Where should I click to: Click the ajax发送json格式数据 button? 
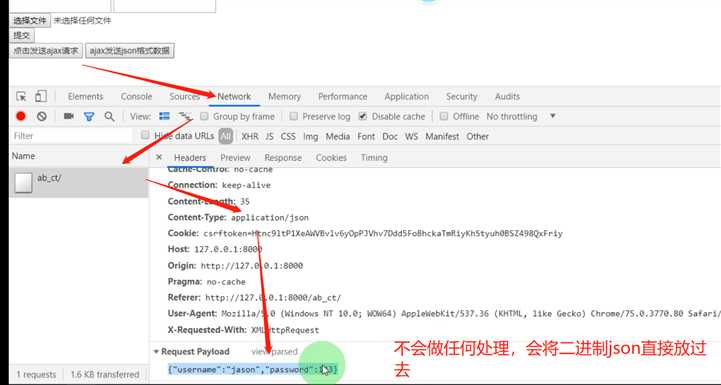pyautogui.click(x=130, y=51)
